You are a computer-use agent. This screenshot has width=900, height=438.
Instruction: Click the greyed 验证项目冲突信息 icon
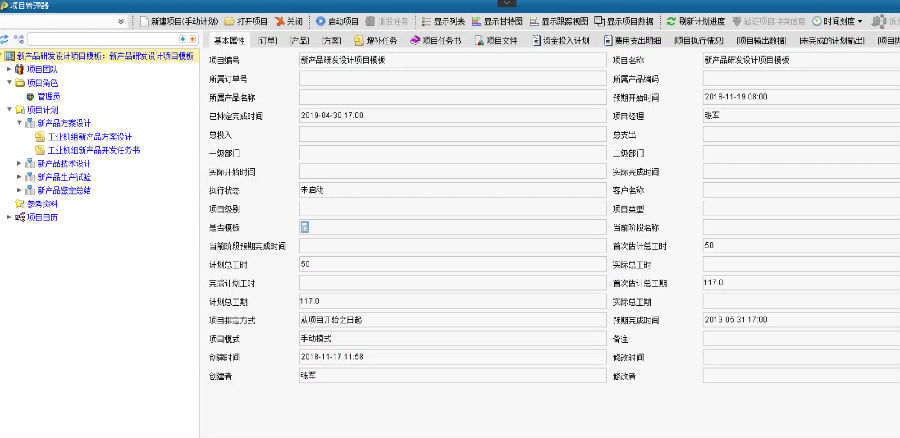[736, 21]
